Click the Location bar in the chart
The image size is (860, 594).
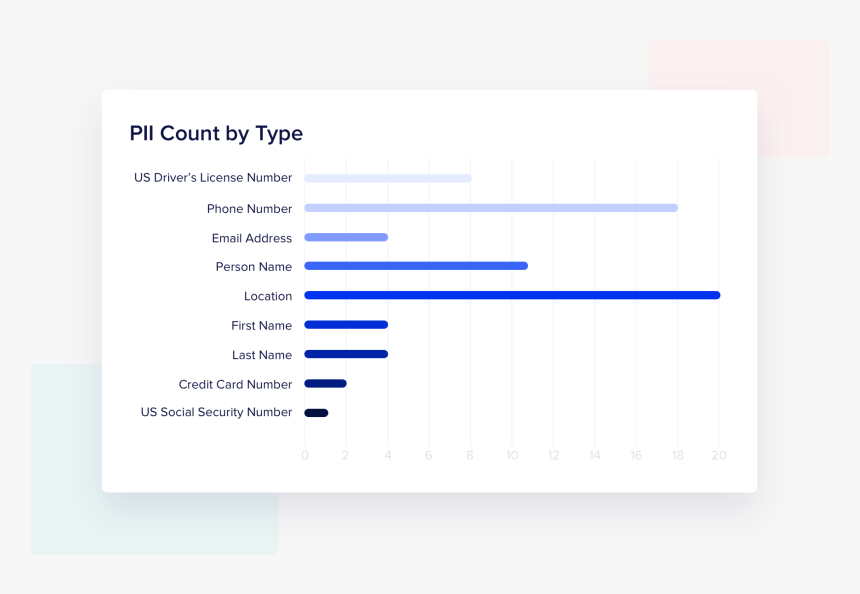click(512, 295)
